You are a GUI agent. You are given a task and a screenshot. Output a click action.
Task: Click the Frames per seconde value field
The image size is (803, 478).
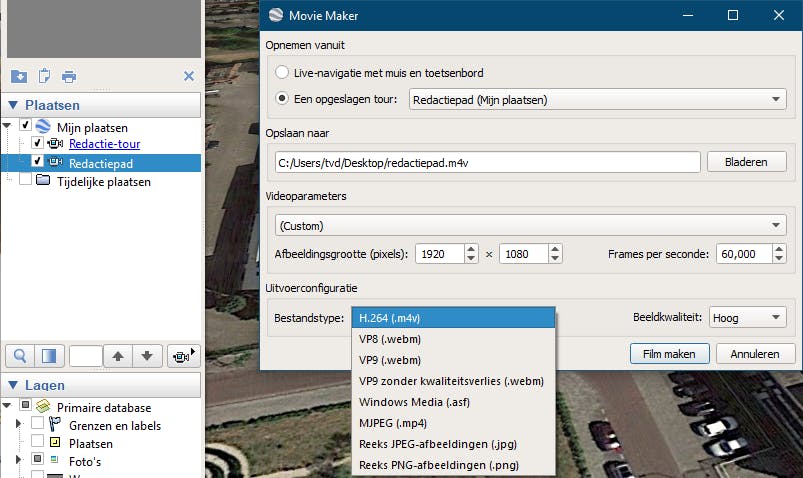click(x=744, y=254)
